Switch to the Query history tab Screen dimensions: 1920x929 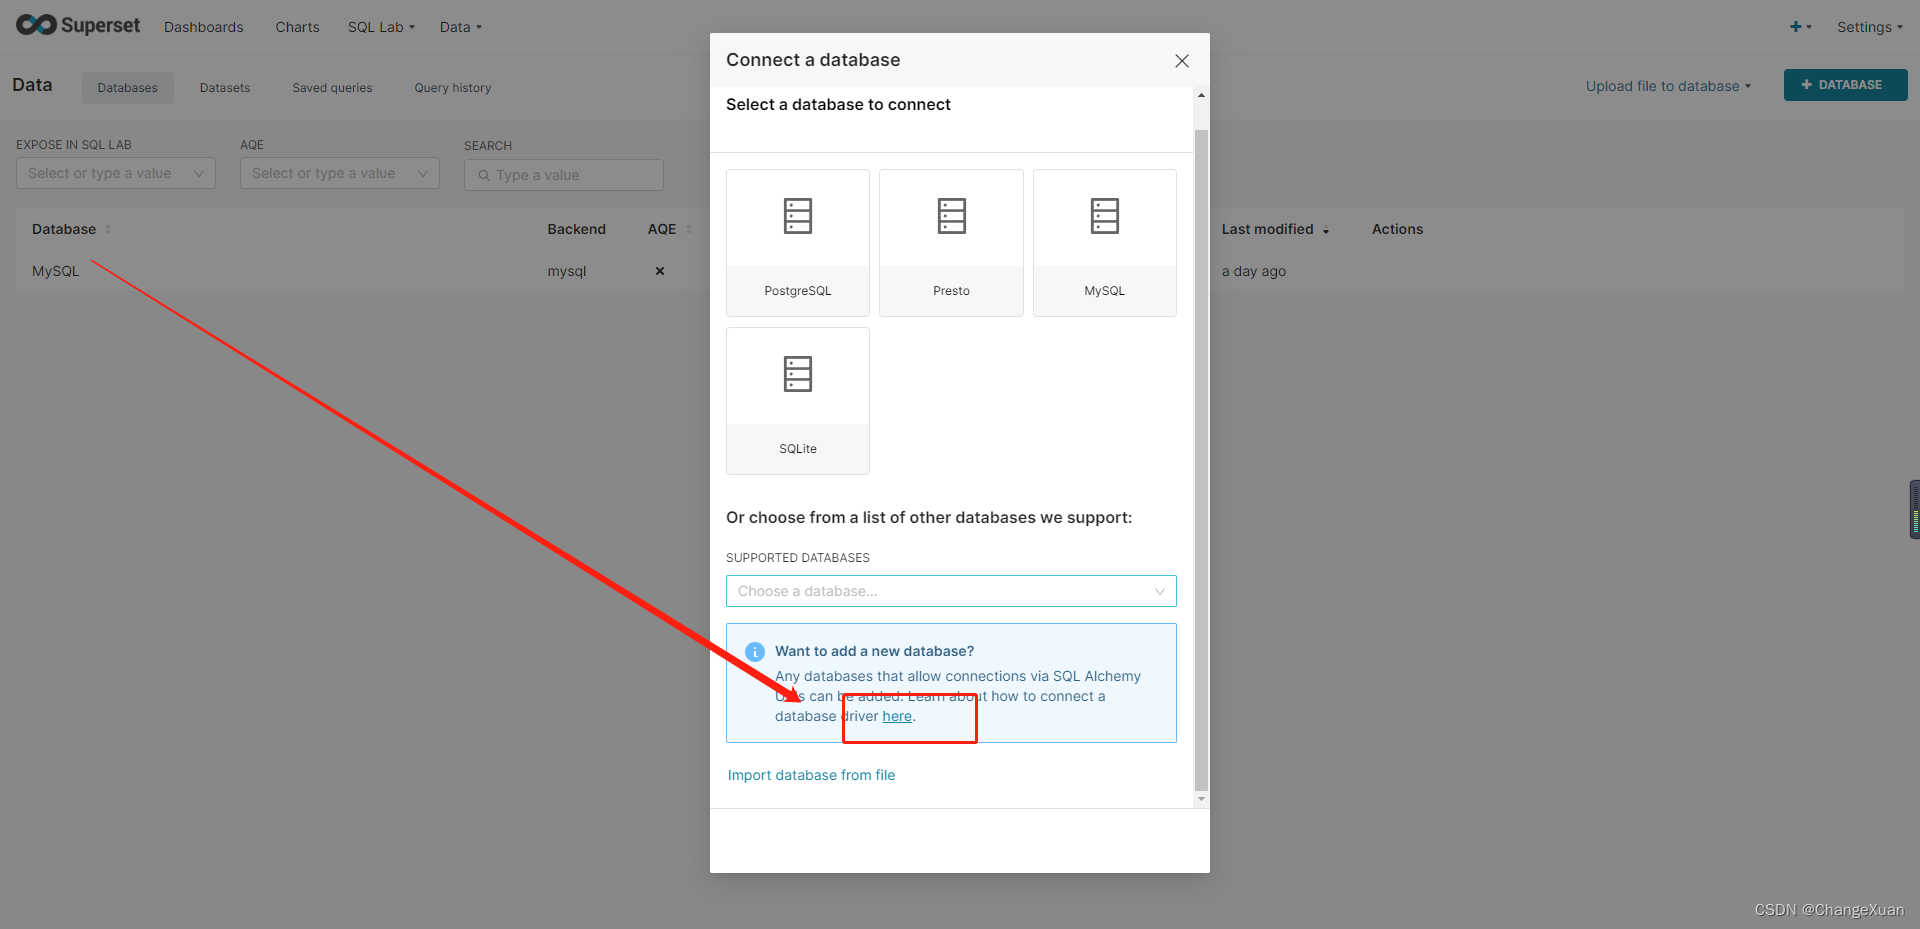click(x=453, y=88)
